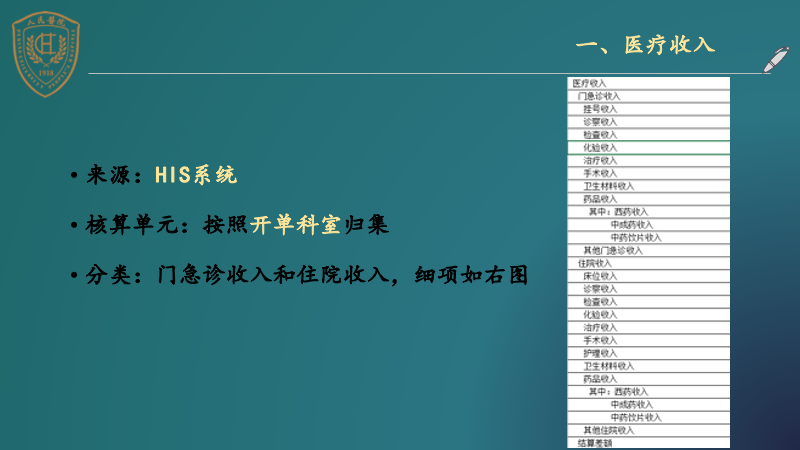Click the hospital shield logo
The height and width of the screenshot is (450, 800).
coord(45,57)
